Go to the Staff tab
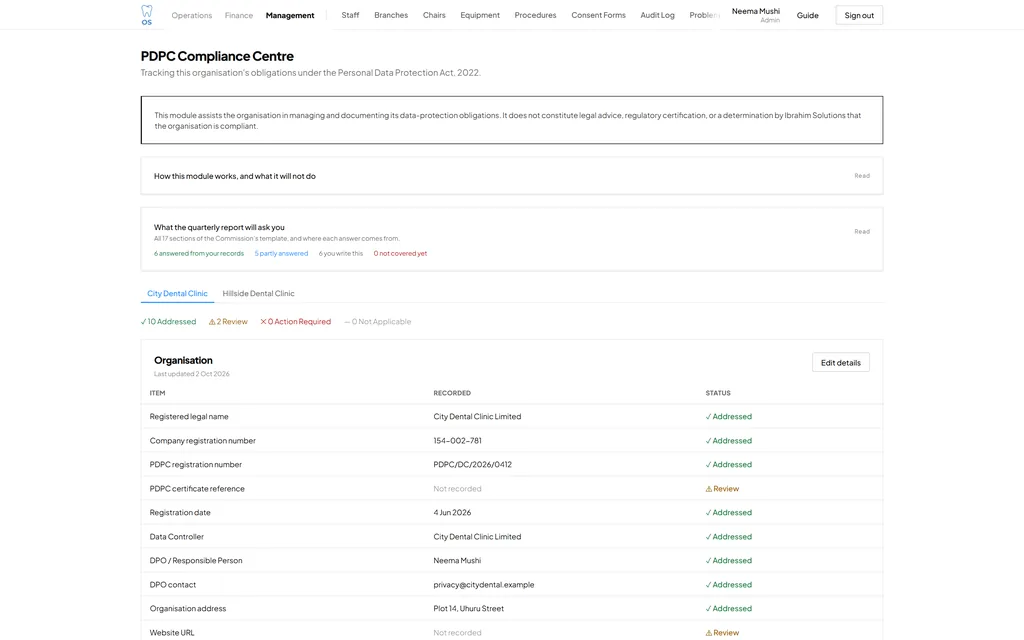1024x640 pixels. pyautogui.click(x=350, y=15)
